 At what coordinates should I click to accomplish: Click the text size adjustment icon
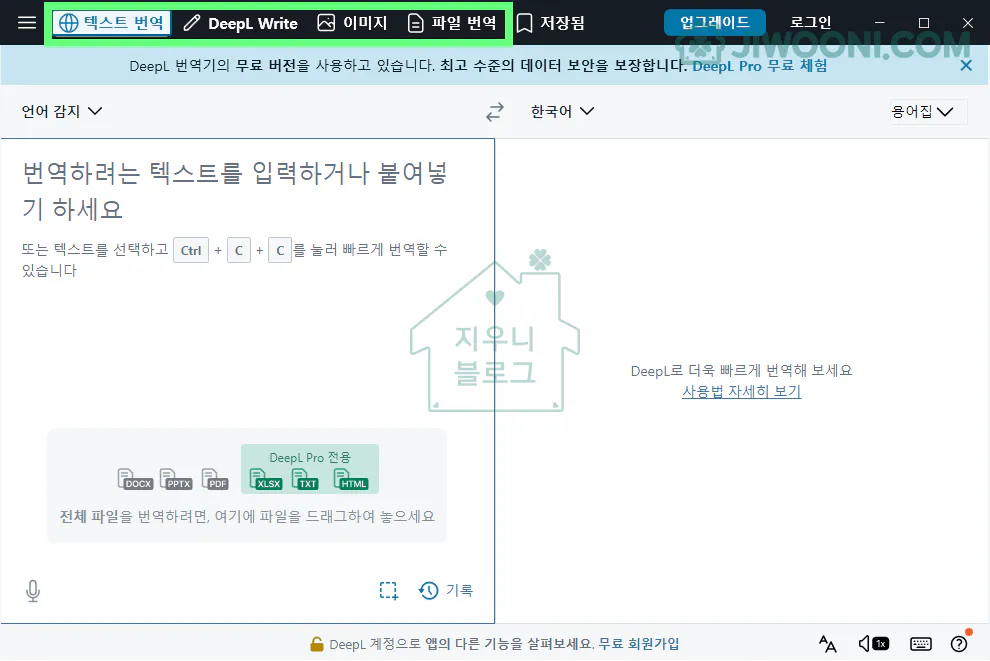[827, 644]
